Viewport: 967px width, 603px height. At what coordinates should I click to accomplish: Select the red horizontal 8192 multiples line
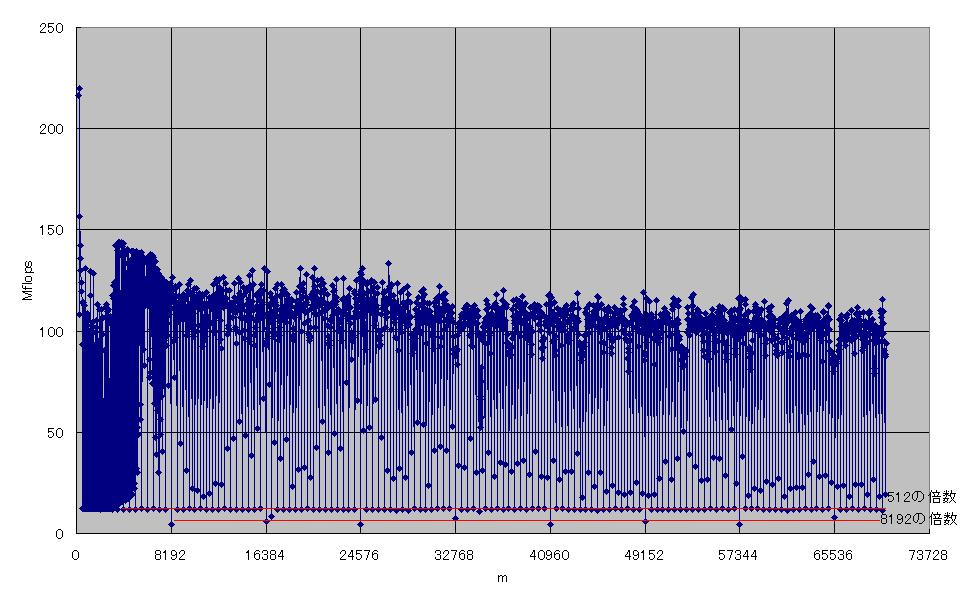pos(500,520)
